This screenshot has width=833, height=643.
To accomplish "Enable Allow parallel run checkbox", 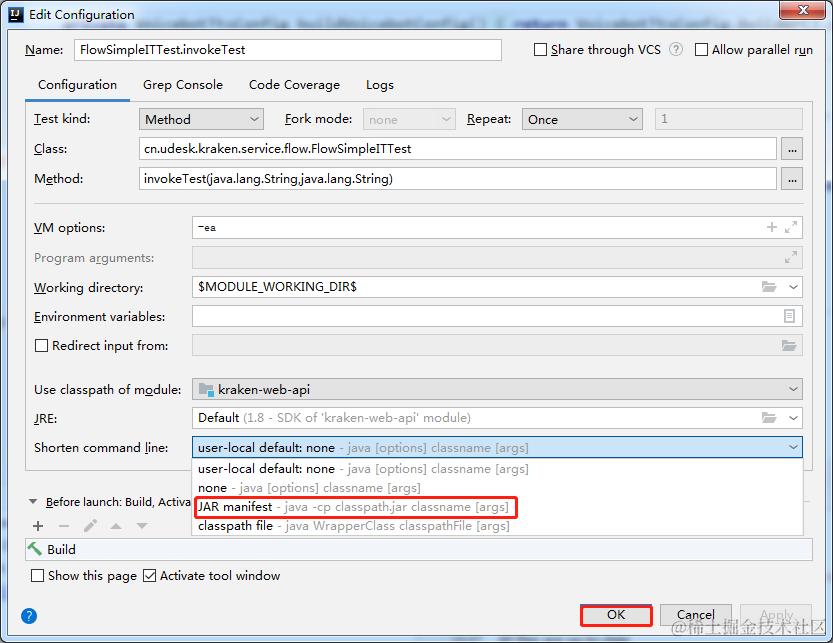I will pyautogui.click(x=701, y=49).
